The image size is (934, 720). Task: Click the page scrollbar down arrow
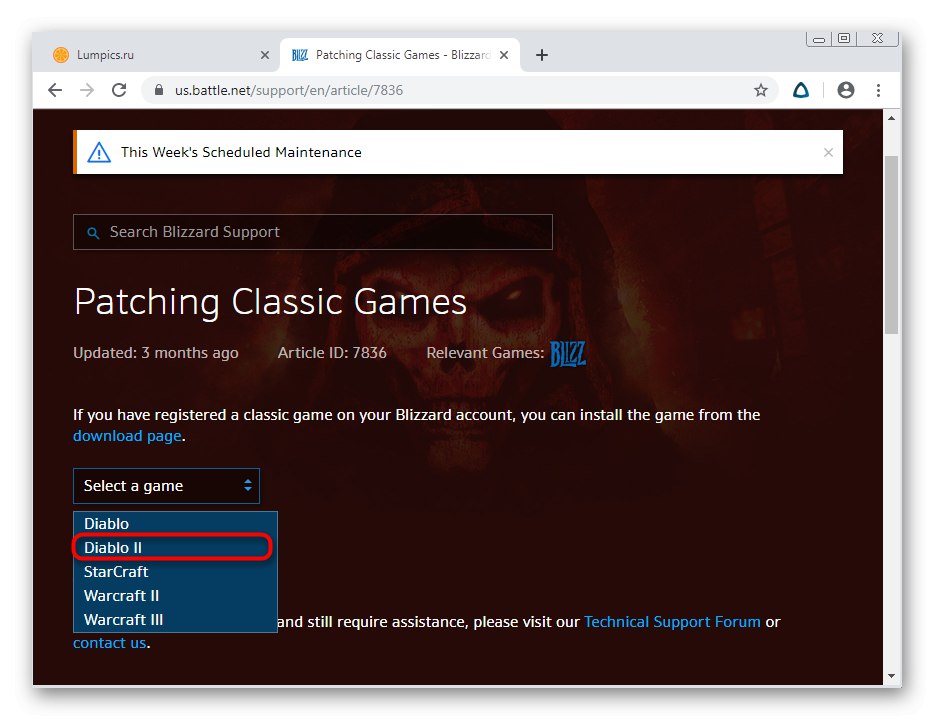coord(891,676)
